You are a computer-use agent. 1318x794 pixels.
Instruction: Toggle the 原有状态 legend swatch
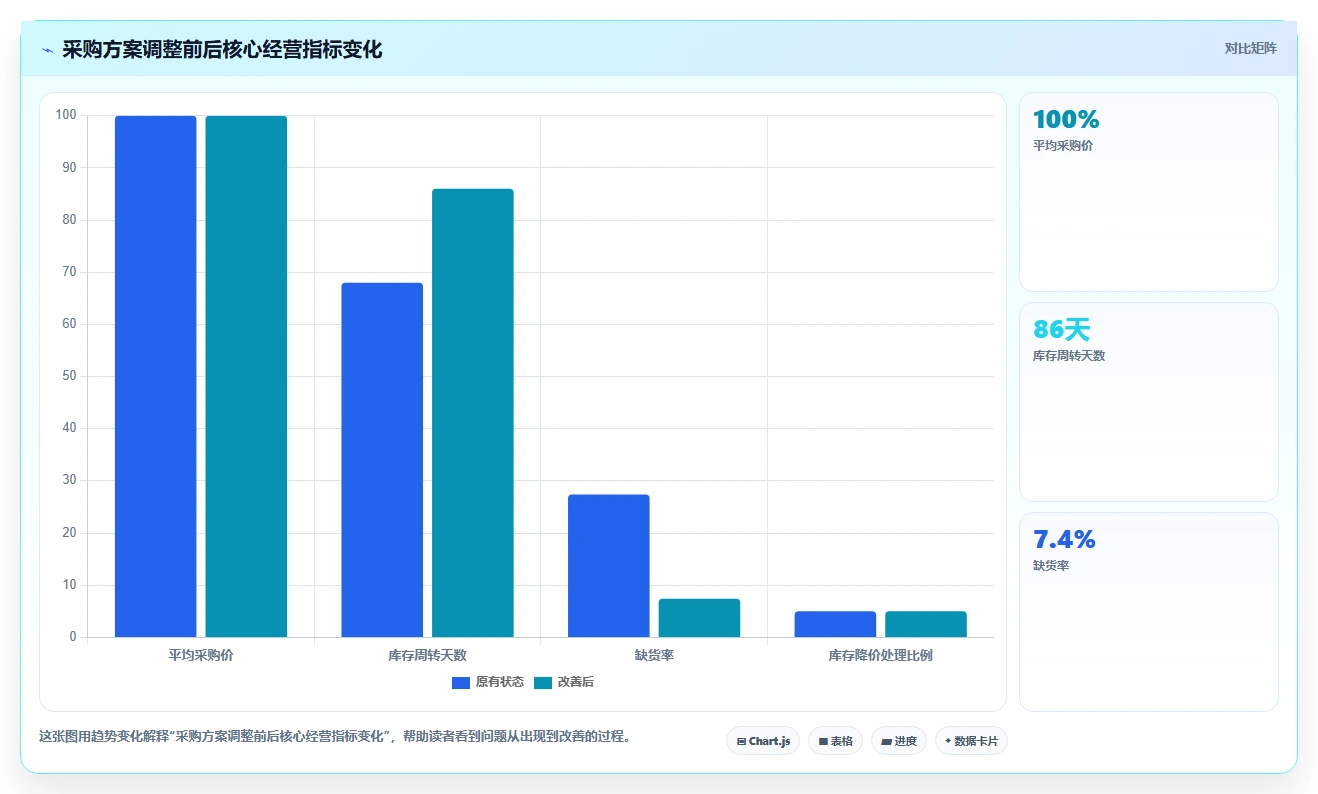(461, 682)
